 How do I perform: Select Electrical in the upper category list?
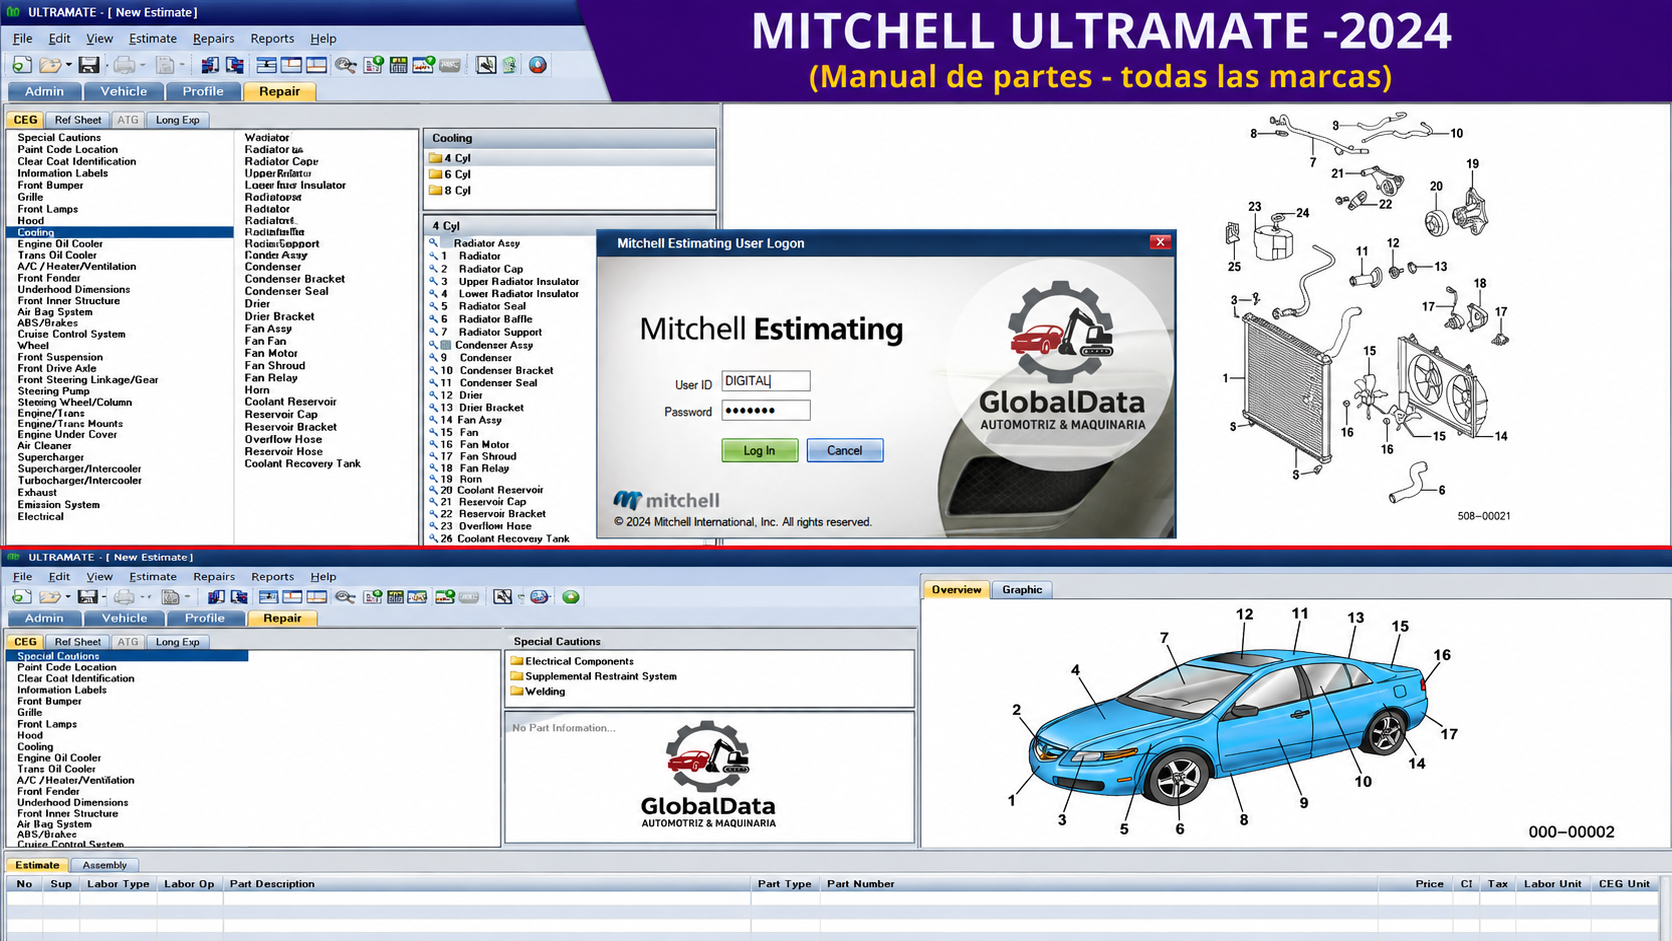tap(41, 517)
